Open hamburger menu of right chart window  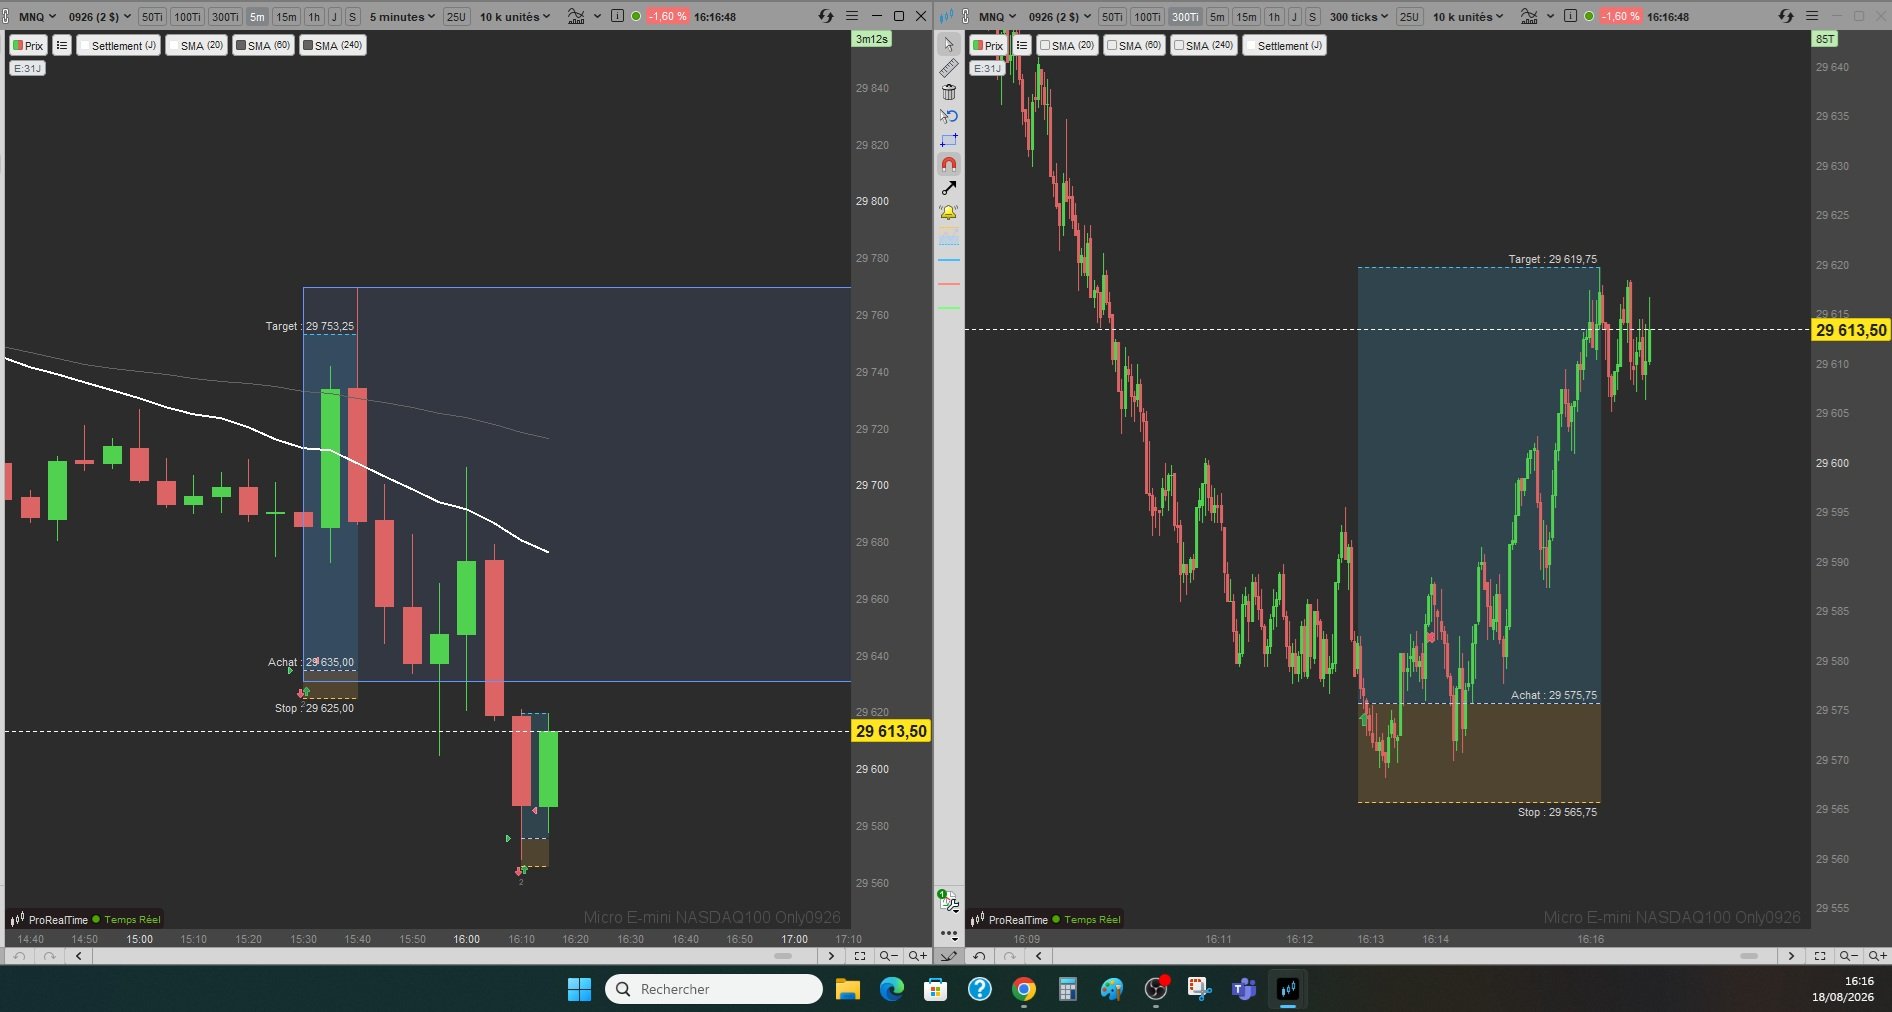point(1812,16)
